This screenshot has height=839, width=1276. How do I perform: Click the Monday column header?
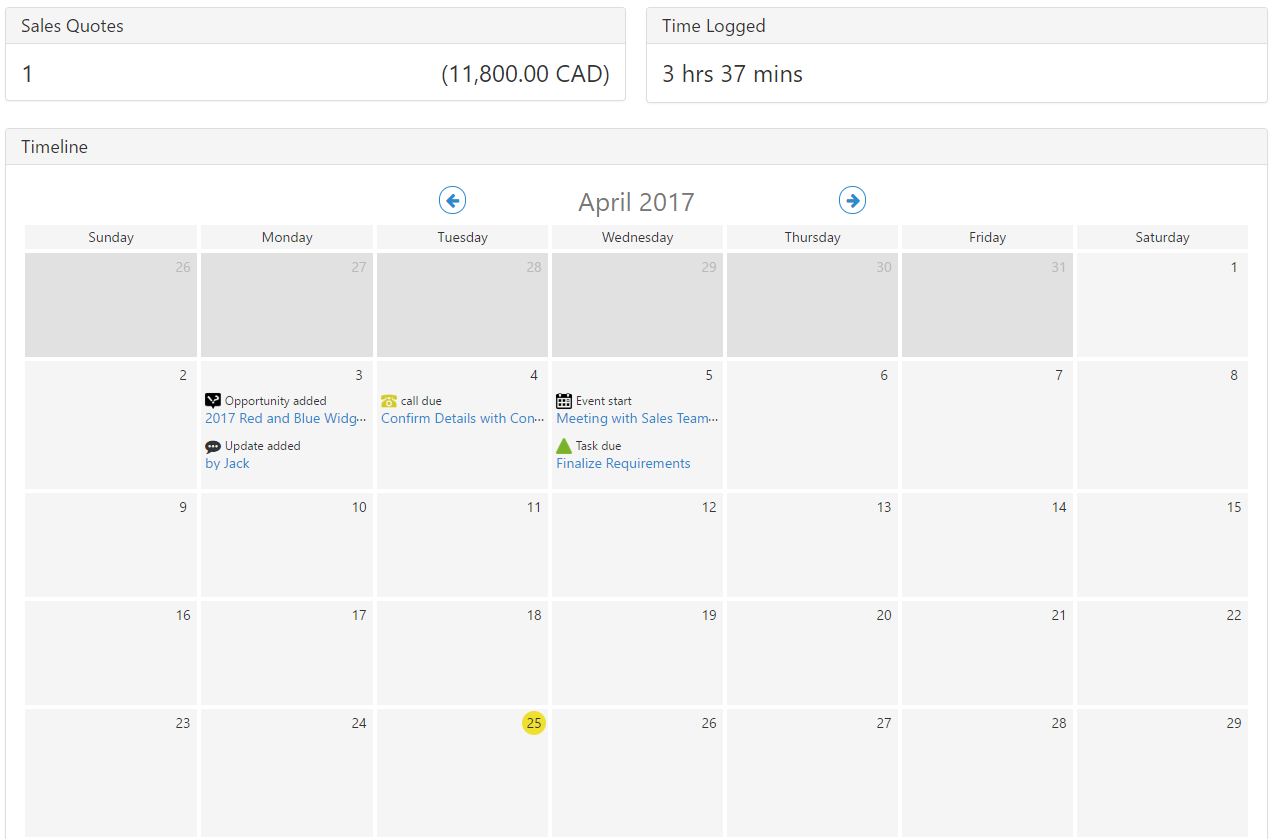(287, 237)
